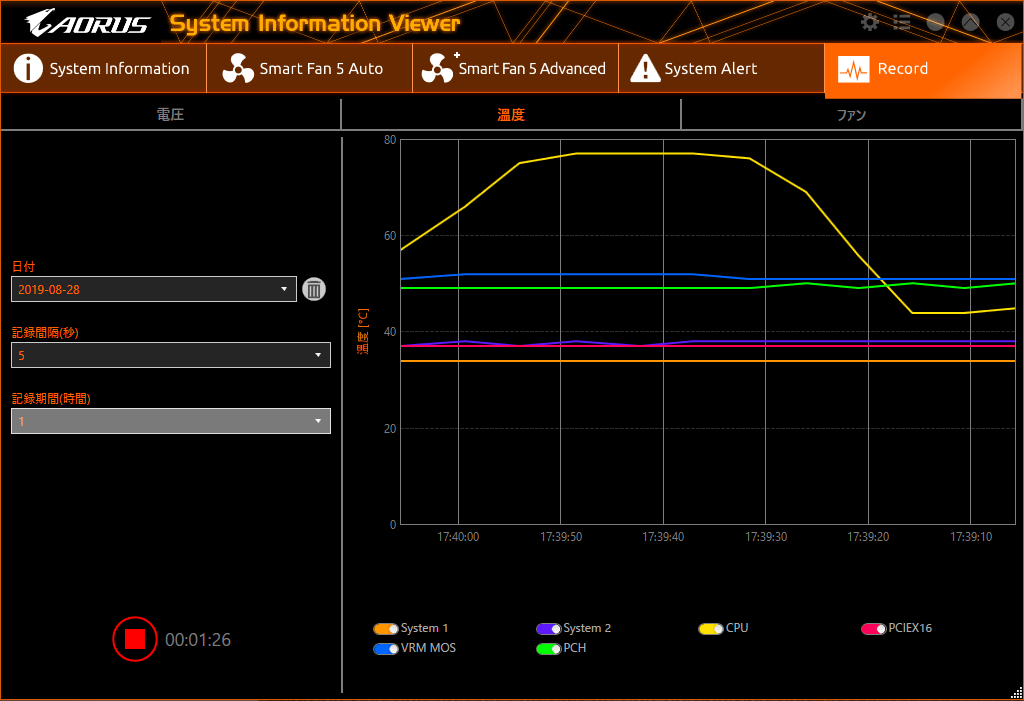1024x701 pixels.
Task: Go to the System Alert tab
Action: coord(721,69)
